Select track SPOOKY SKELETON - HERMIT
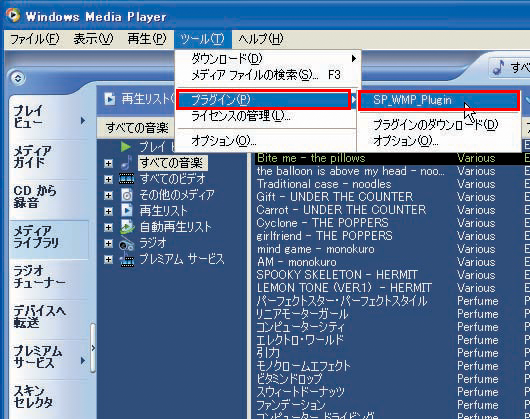This screenshot has height=419, width=530. pos(337,275)
